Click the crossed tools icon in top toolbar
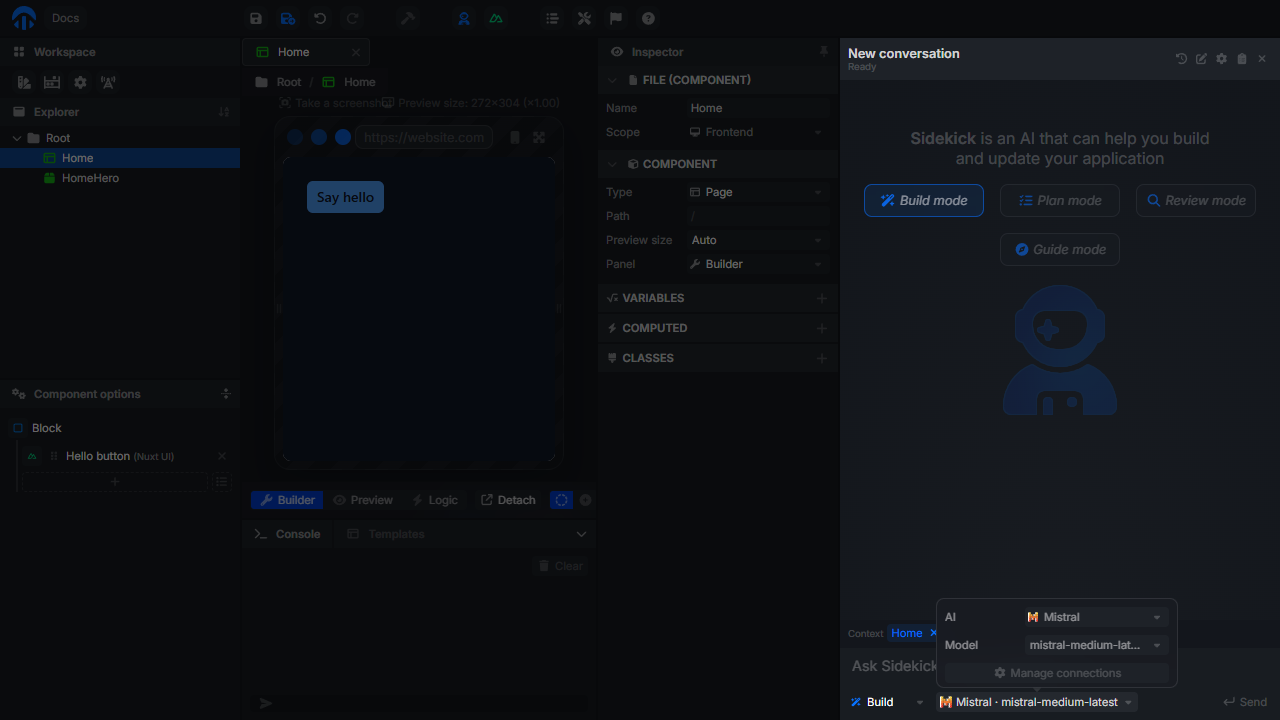This screenshot has width=1280, height=720. pos(584,18)
